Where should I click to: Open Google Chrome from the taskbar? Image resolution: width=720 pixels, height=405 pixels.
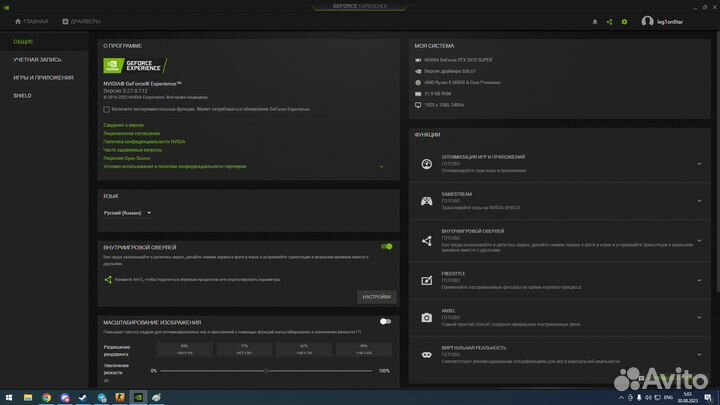click(46, 397)
